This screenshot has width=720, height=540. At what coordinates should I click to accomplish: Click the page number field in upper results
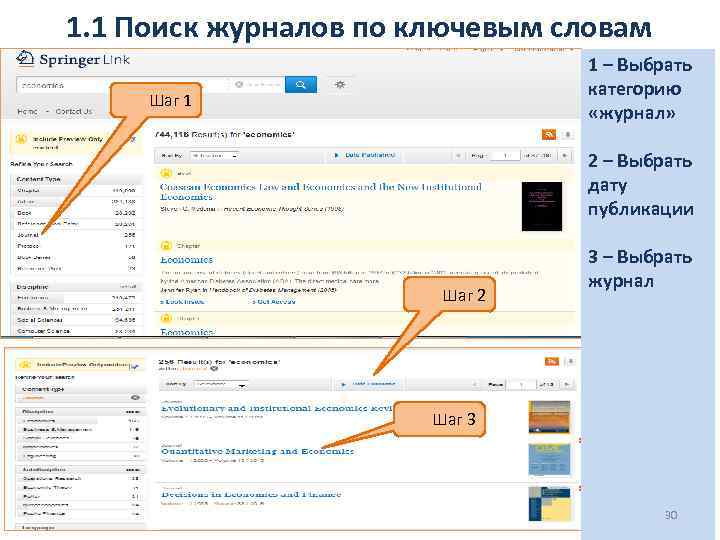click(x=505, y=156)
